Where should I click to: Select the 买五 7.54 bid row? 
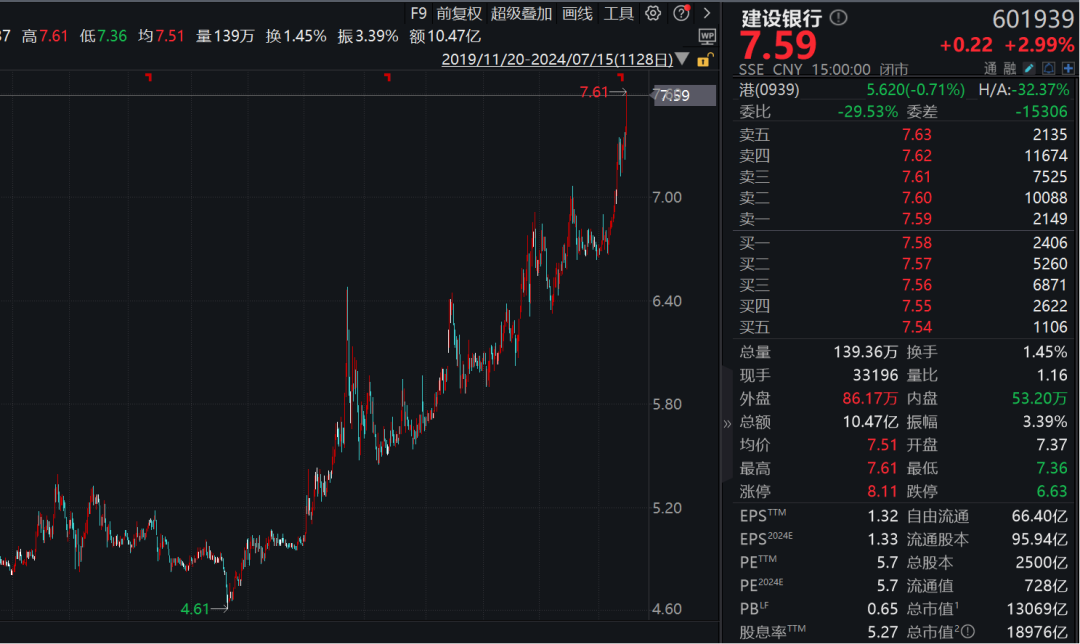pyautogui.click(x=903, y=327)
